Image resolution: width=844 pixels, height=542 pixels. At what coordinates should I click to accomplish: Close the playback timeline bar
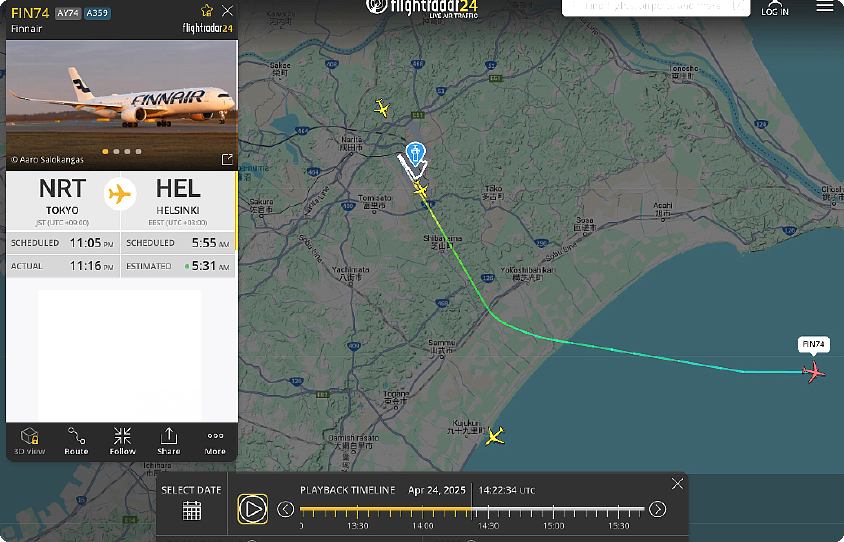[x=677, y=484]
